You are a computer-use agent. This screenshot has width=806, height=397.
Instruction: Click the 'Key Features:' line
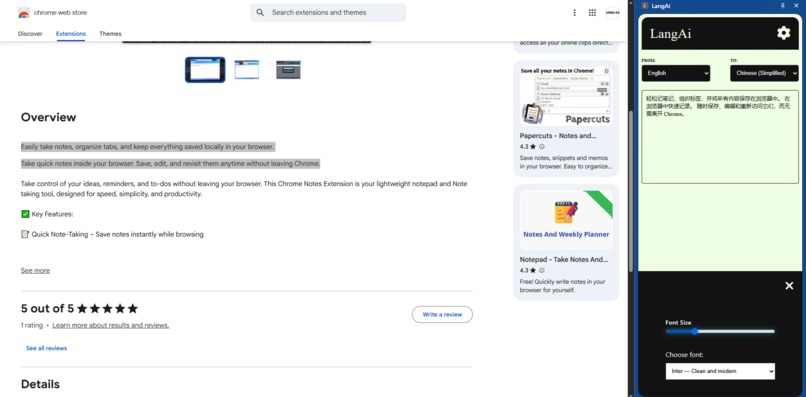click(47, 214)
